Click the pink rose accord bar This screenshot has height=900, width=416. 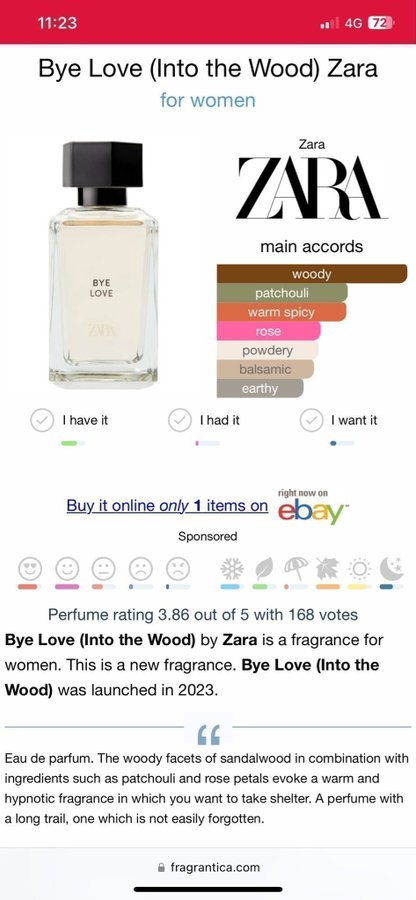(269, 331)
